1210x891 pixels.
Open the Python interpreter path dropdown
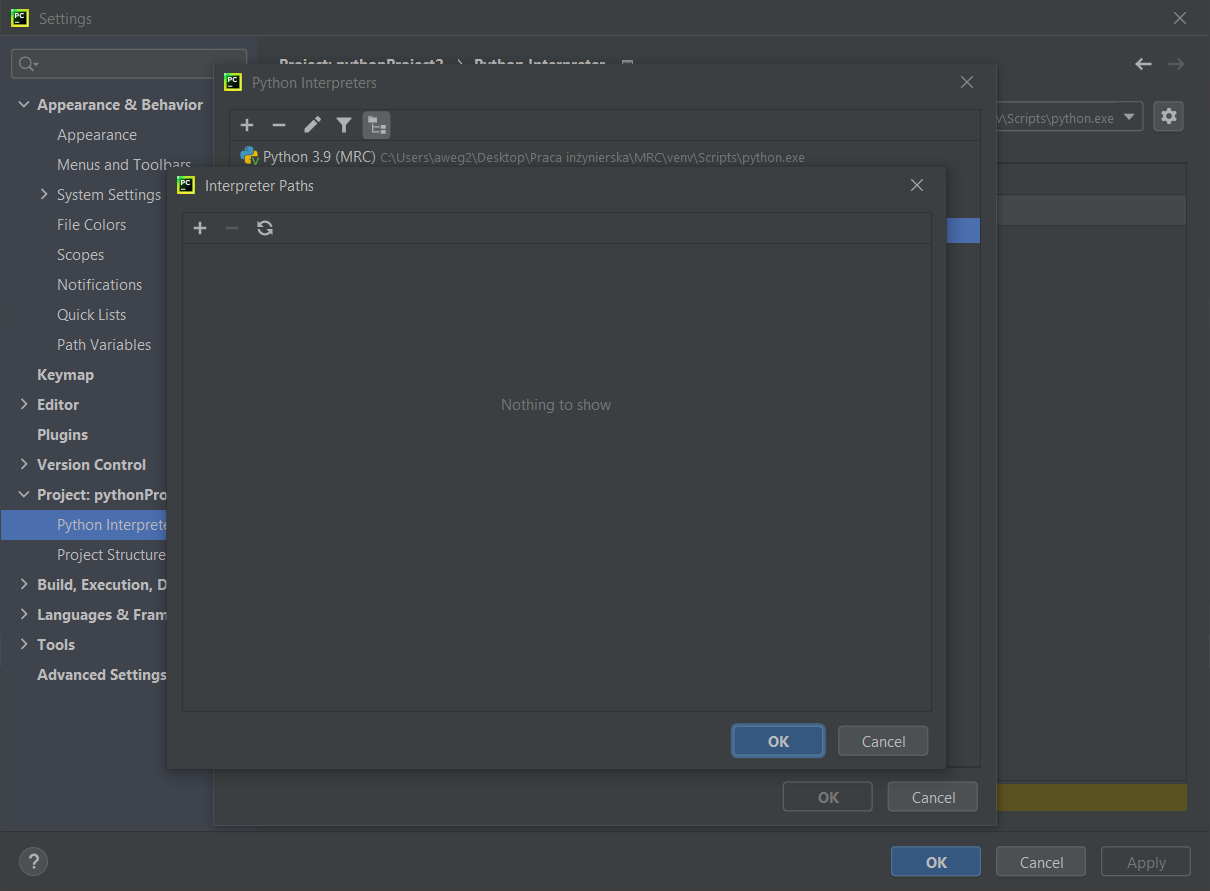click(1130, 117)
